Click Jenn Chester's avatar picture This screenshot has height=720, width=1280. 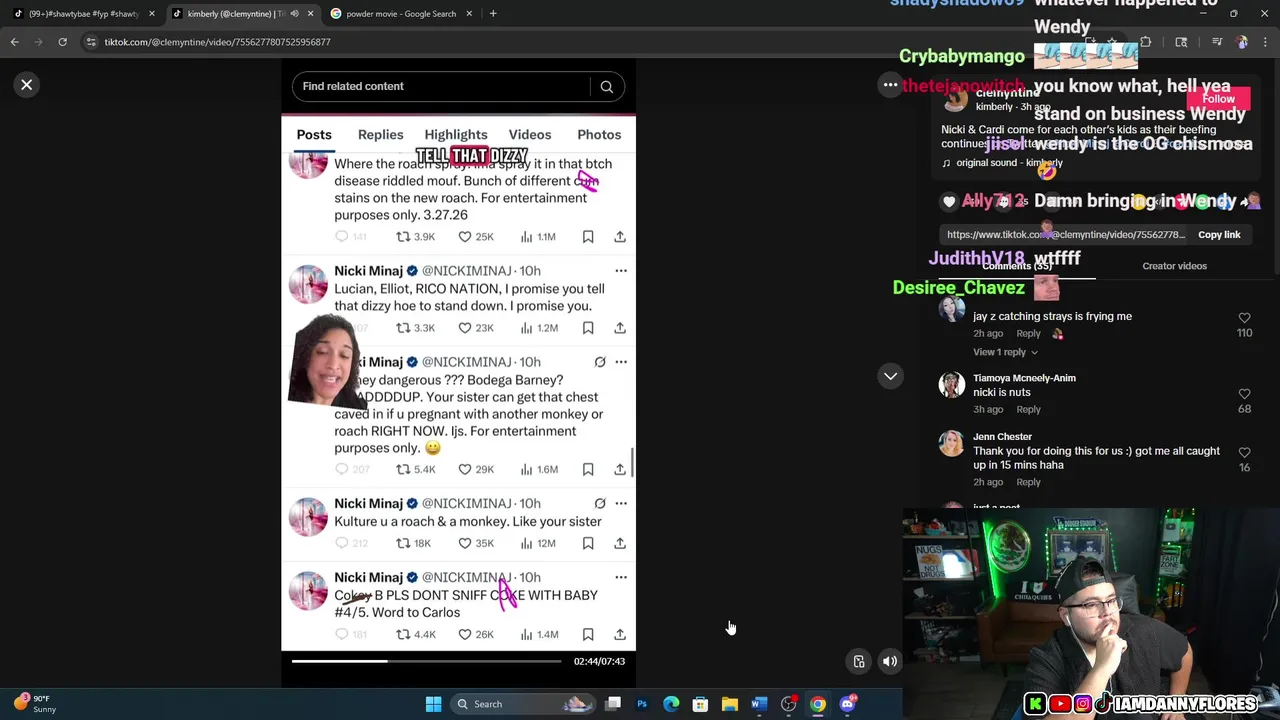pos(952,443)
